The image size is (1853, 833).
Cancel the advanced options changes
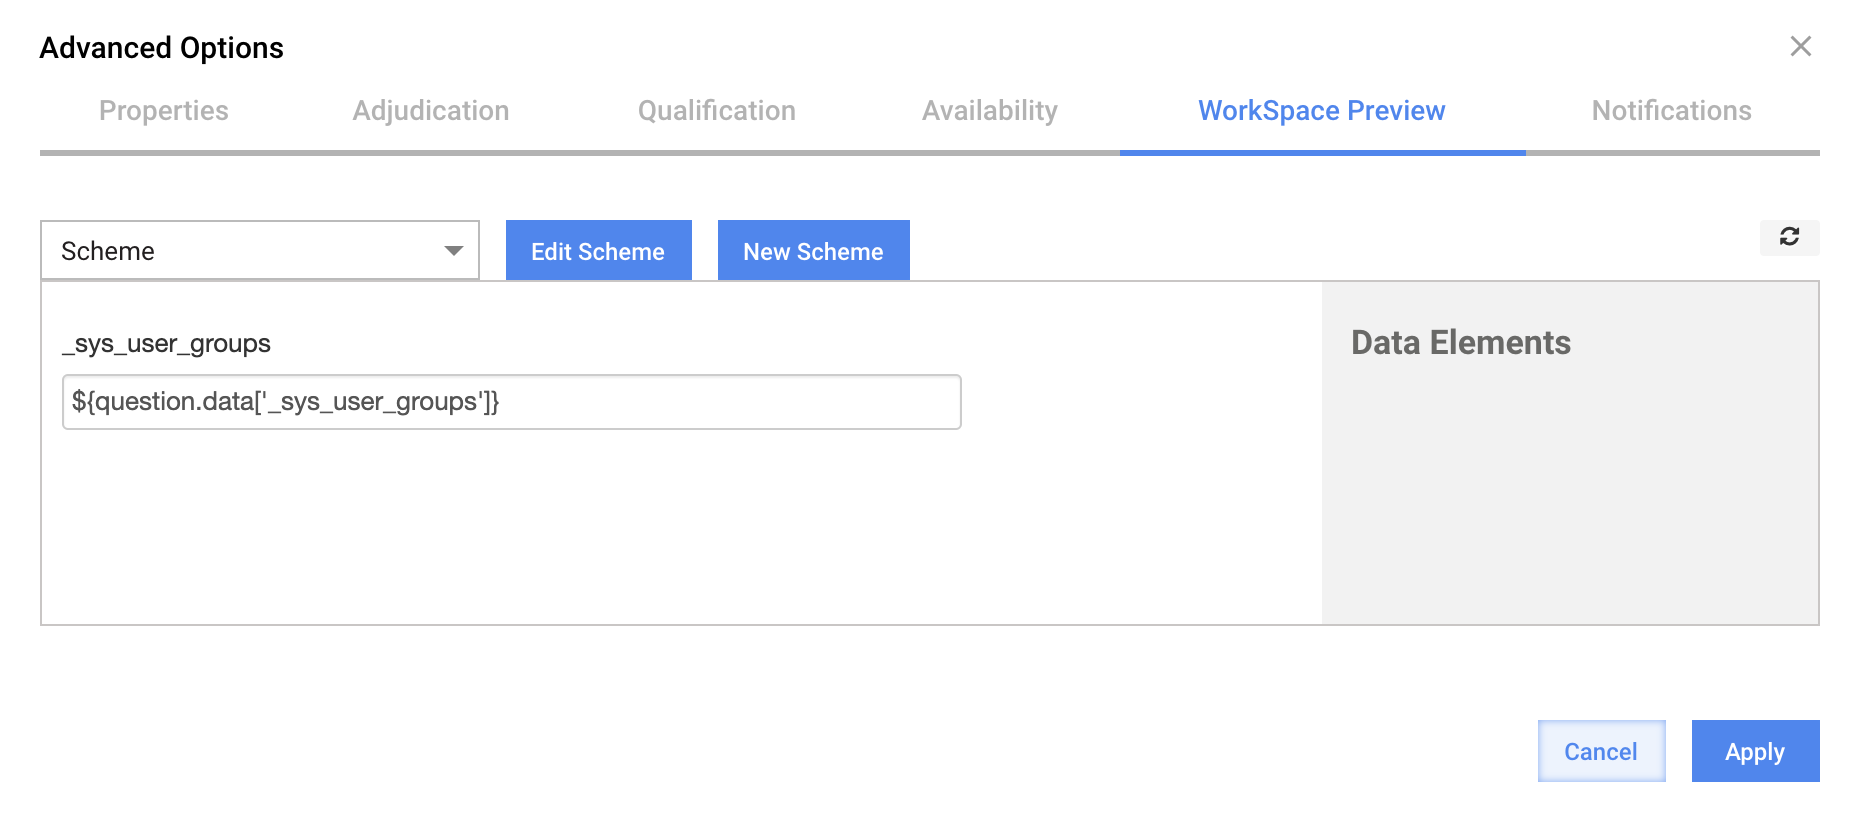click(1601, 751)
